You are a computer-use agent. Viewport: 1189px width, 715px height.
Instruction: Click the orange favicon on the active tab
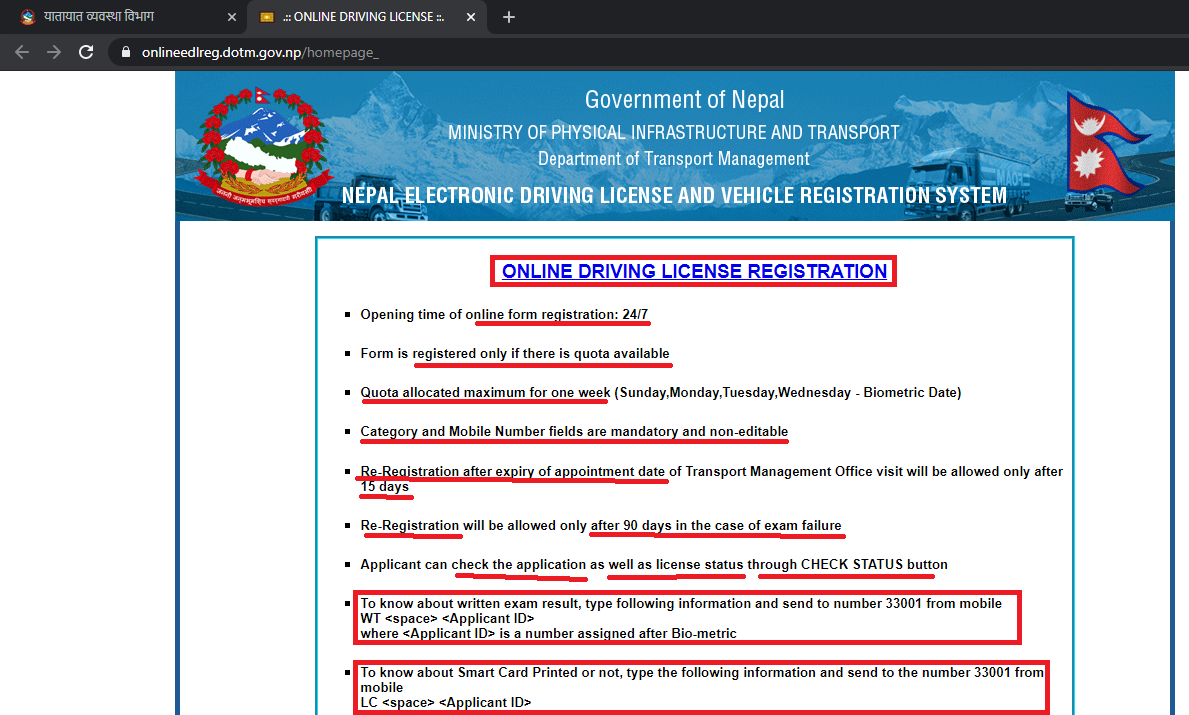click(x=265, y=17)
